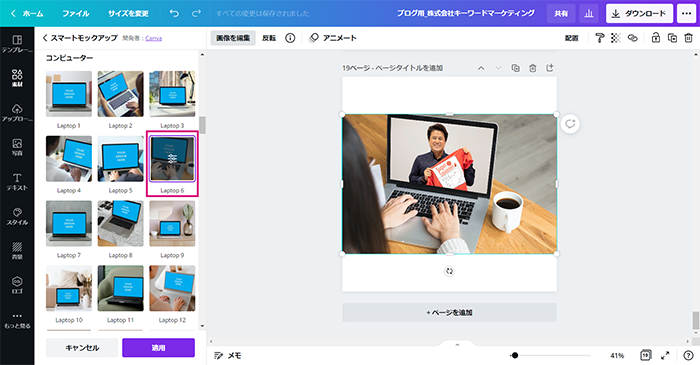The height and width of the screenshot is (365, 700).
Task: Open the Text (テキスト) sidebar panel
Action: [17, 182]
